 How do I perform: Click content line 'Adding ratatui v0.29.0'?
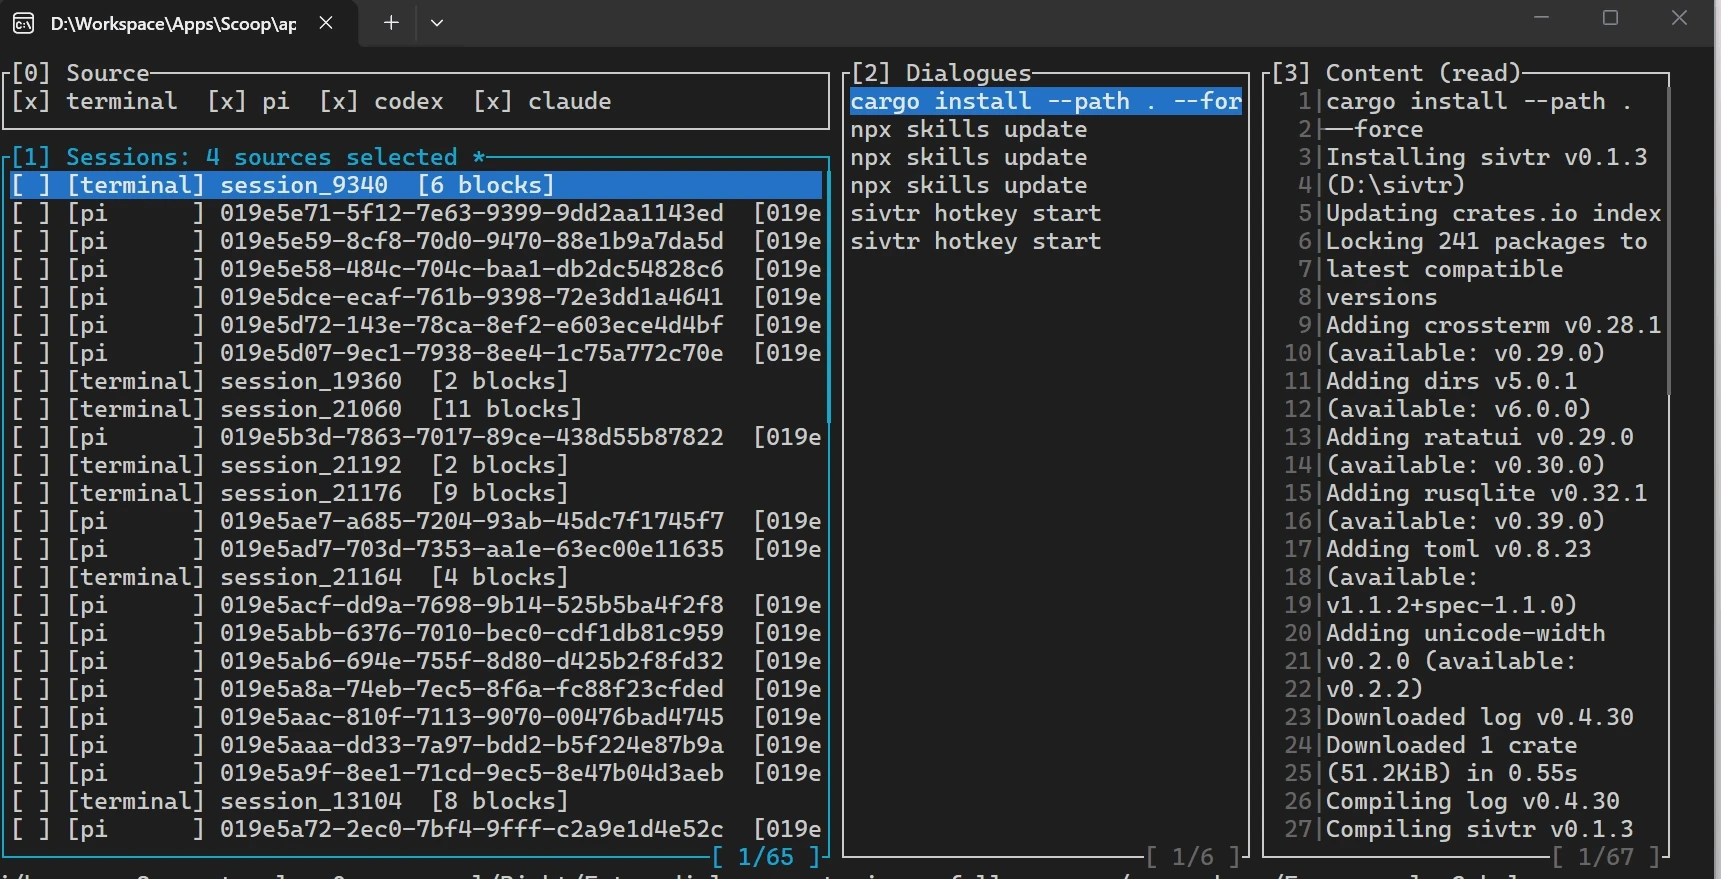1479,437
